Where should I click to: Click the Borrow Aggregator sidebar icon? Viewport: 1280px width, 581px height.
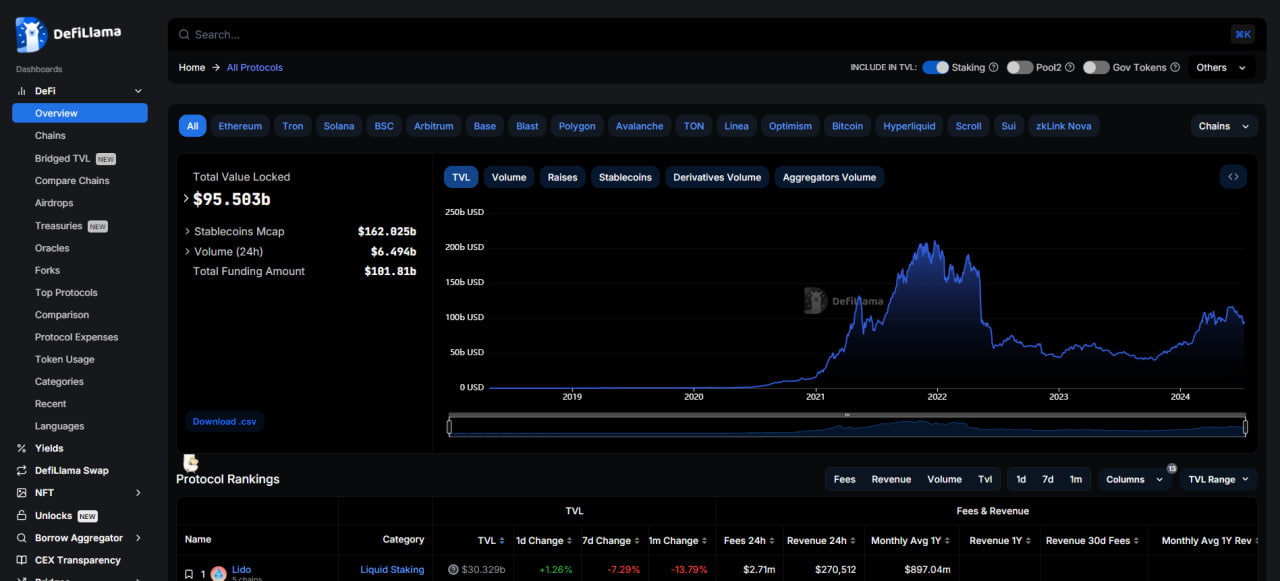(x=22, y=538)
